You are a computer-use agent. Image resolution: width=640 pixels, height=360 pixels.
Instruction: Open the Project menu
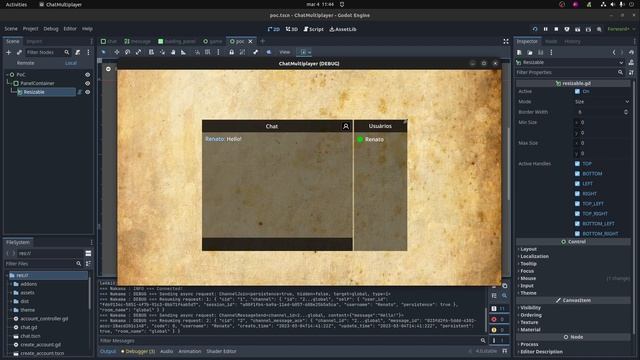pyautogui.click(x=30, y=29)
